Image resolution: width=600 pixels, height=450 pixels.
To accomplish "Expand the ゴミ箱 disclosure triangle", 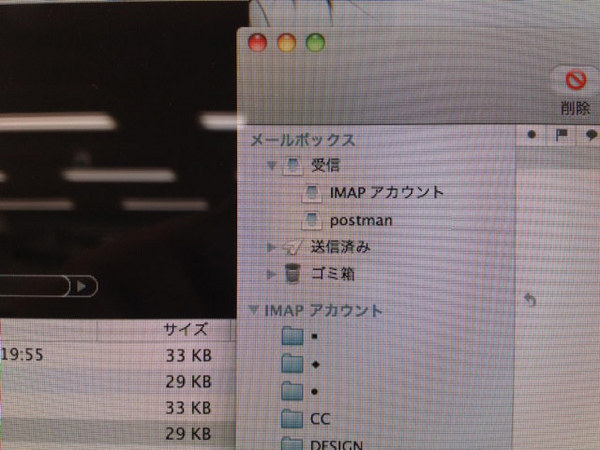I will (x=271, y=274).
